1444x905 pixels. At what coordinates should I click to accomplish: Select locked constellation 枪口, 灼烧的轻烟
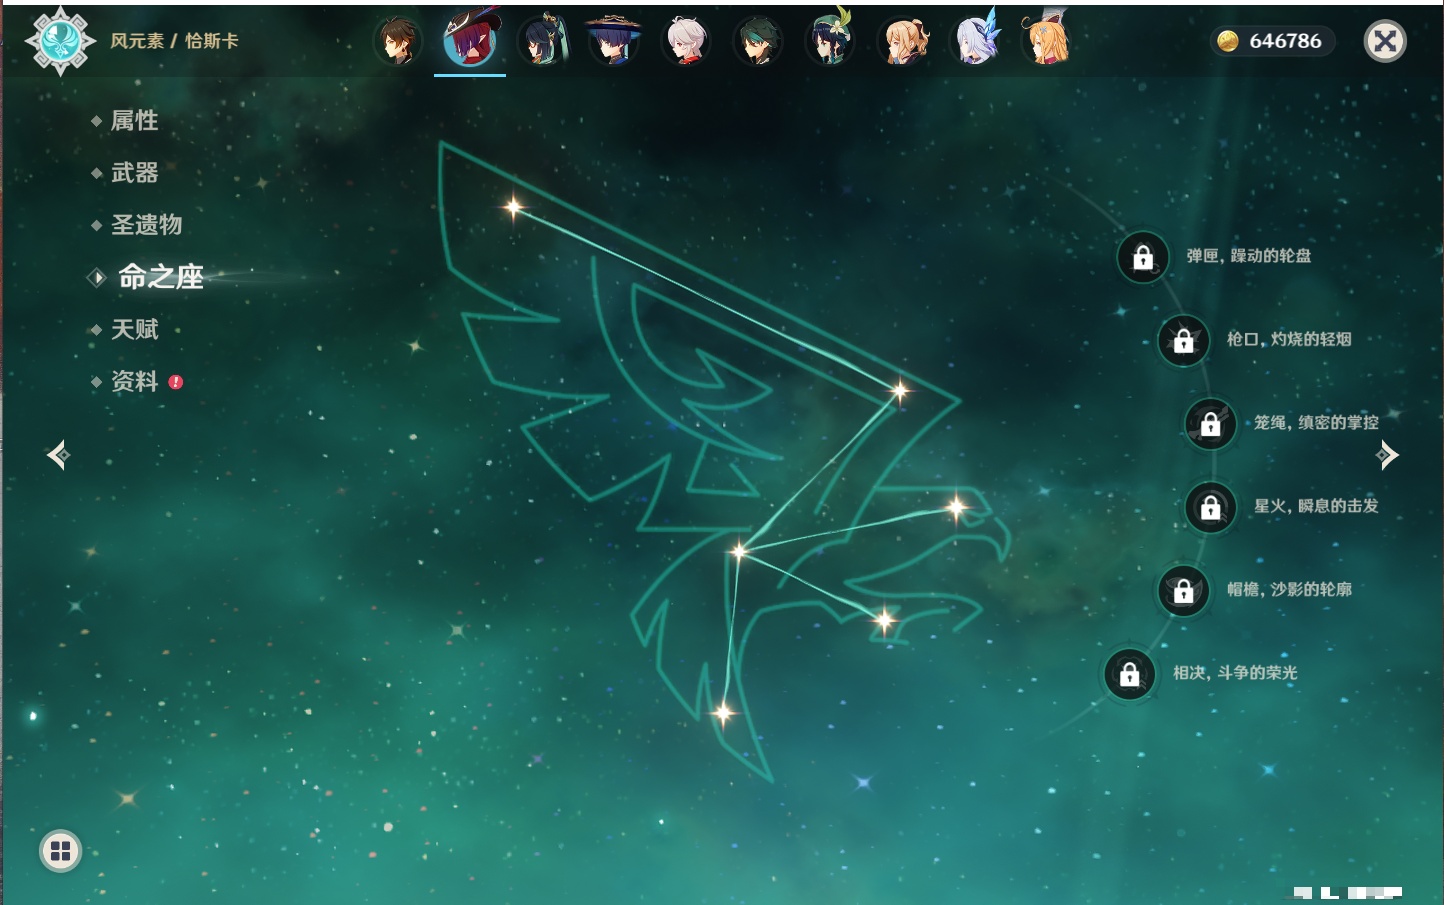point(1184,340)
